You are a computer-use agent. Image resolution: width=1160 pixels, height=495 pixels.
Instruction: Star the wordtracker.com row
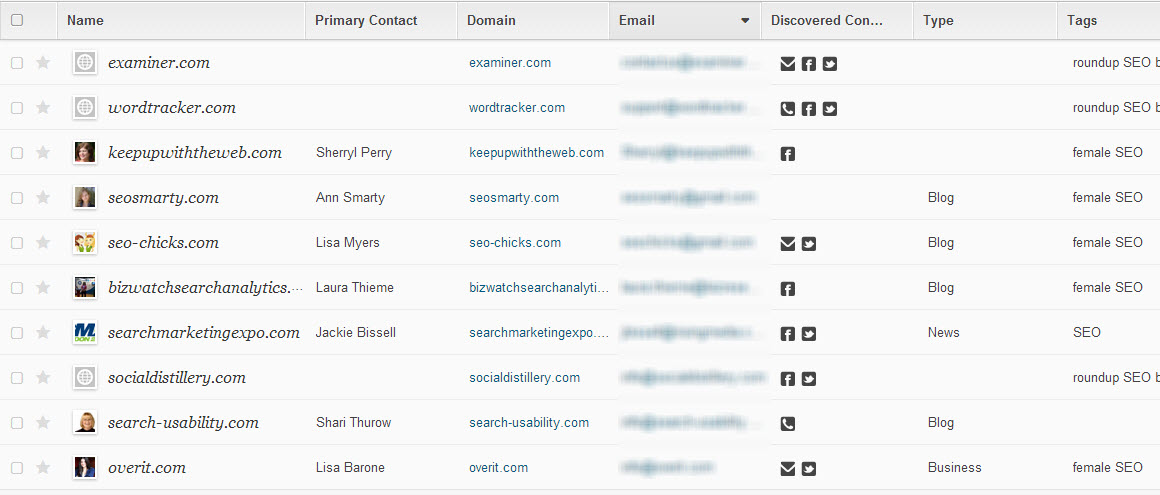click(x=43, y=108)
